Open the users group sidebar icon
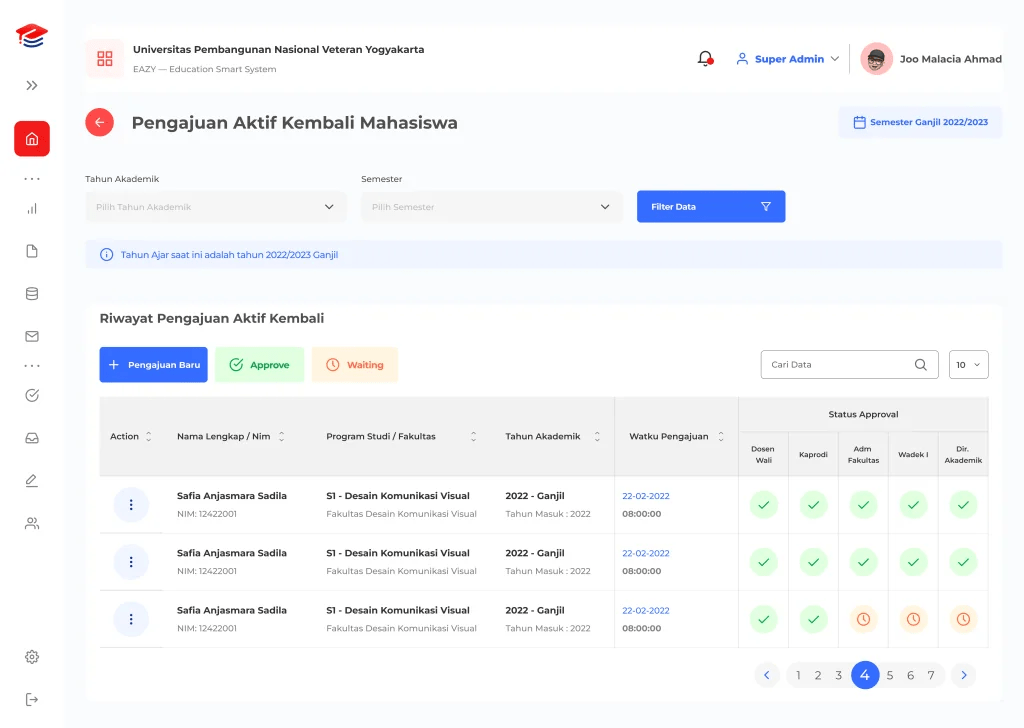Screen dimensions: 1024x728 tap(32, 524)
